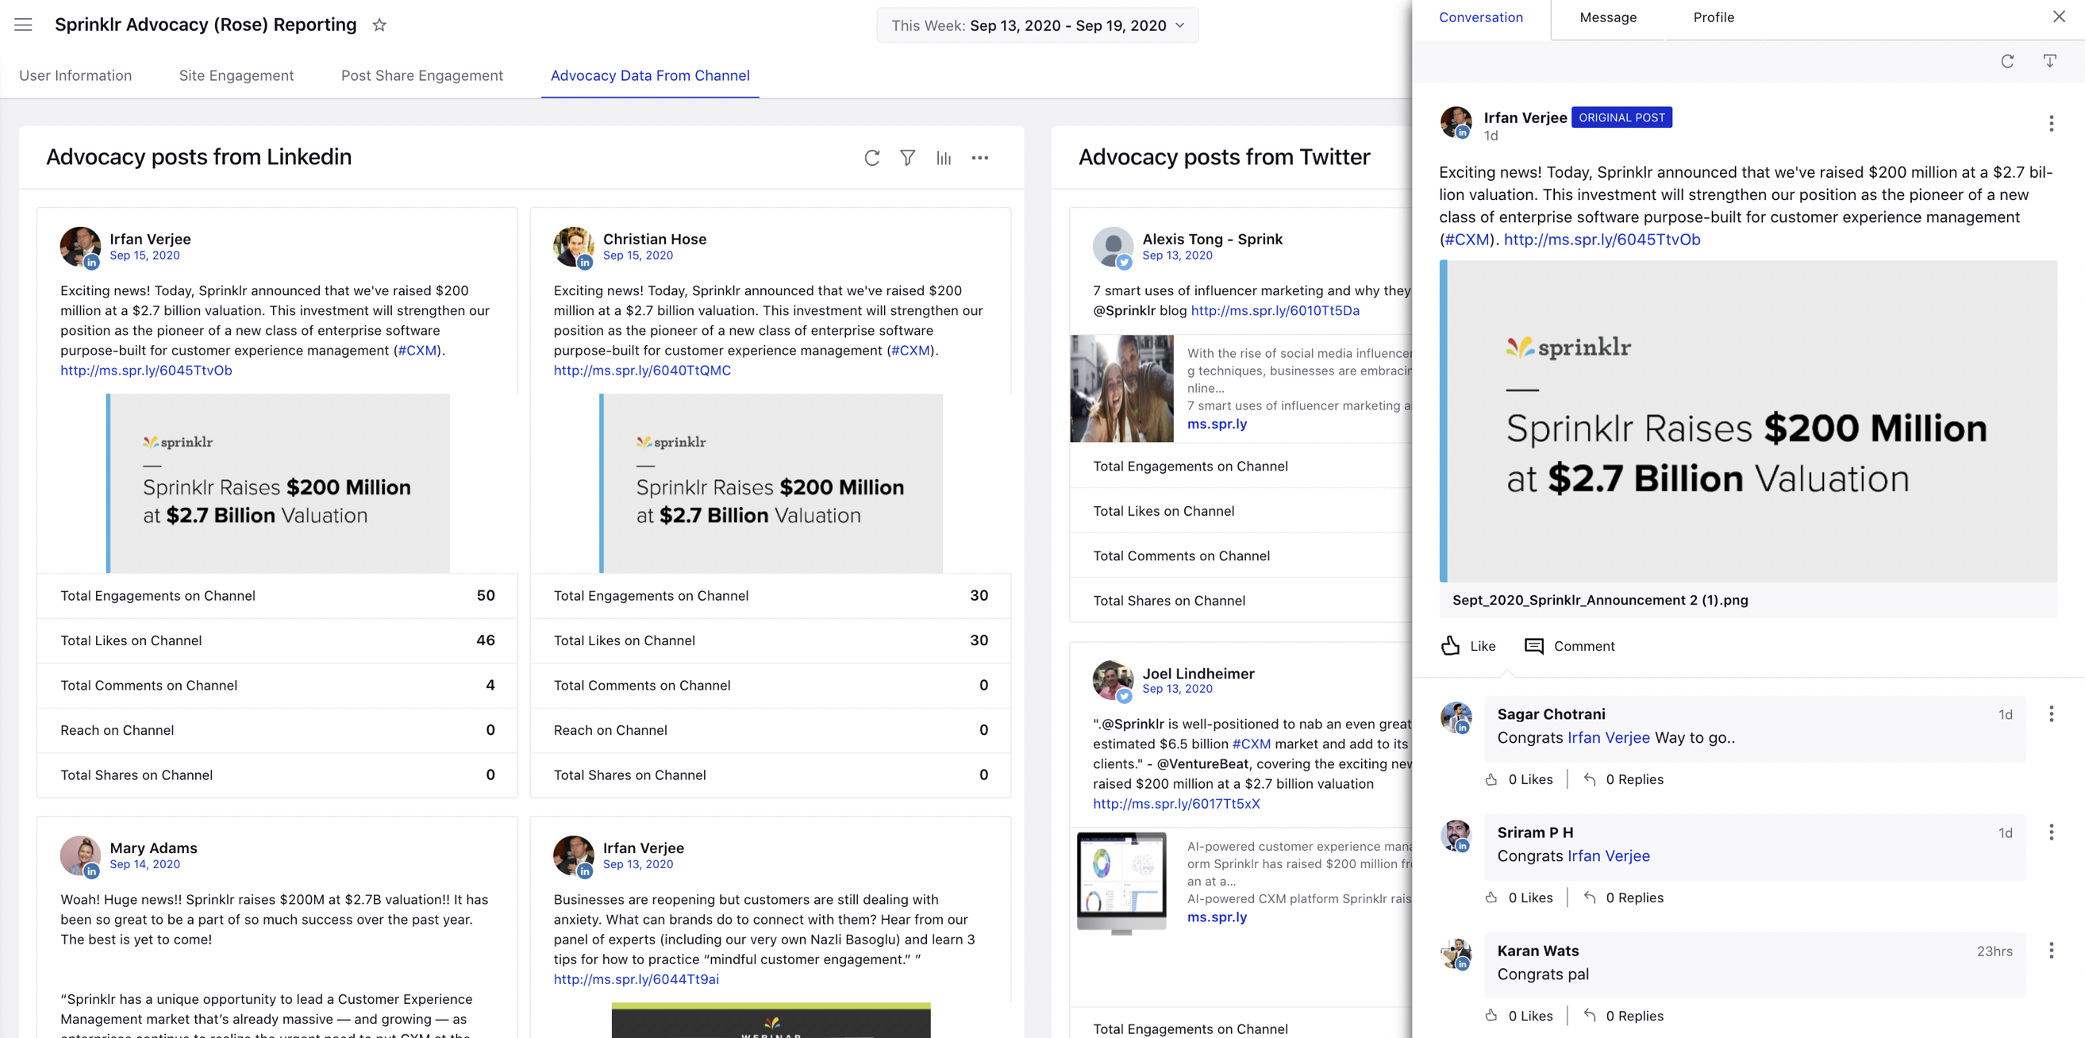
Task: Click Sept_2020_Sprinklr_Announcement file name
Action: 1600,600
